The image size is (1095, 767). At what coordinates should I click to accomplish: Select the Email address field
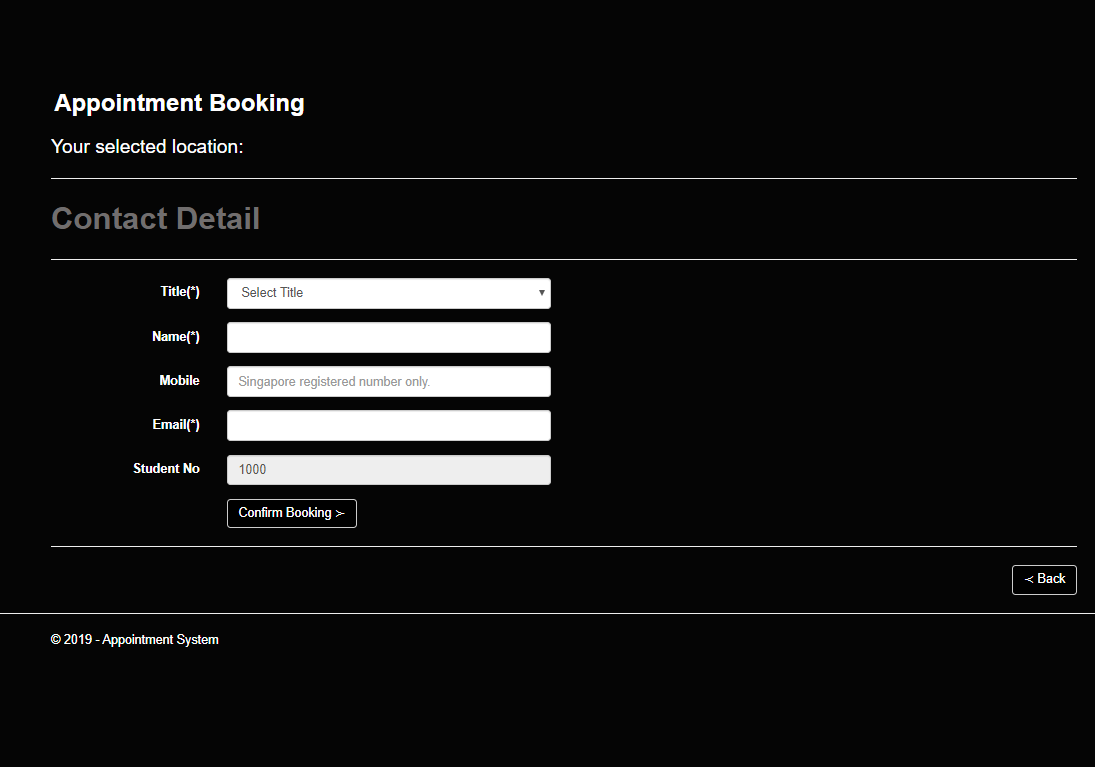pyautogui.click(x=388, y=425)
